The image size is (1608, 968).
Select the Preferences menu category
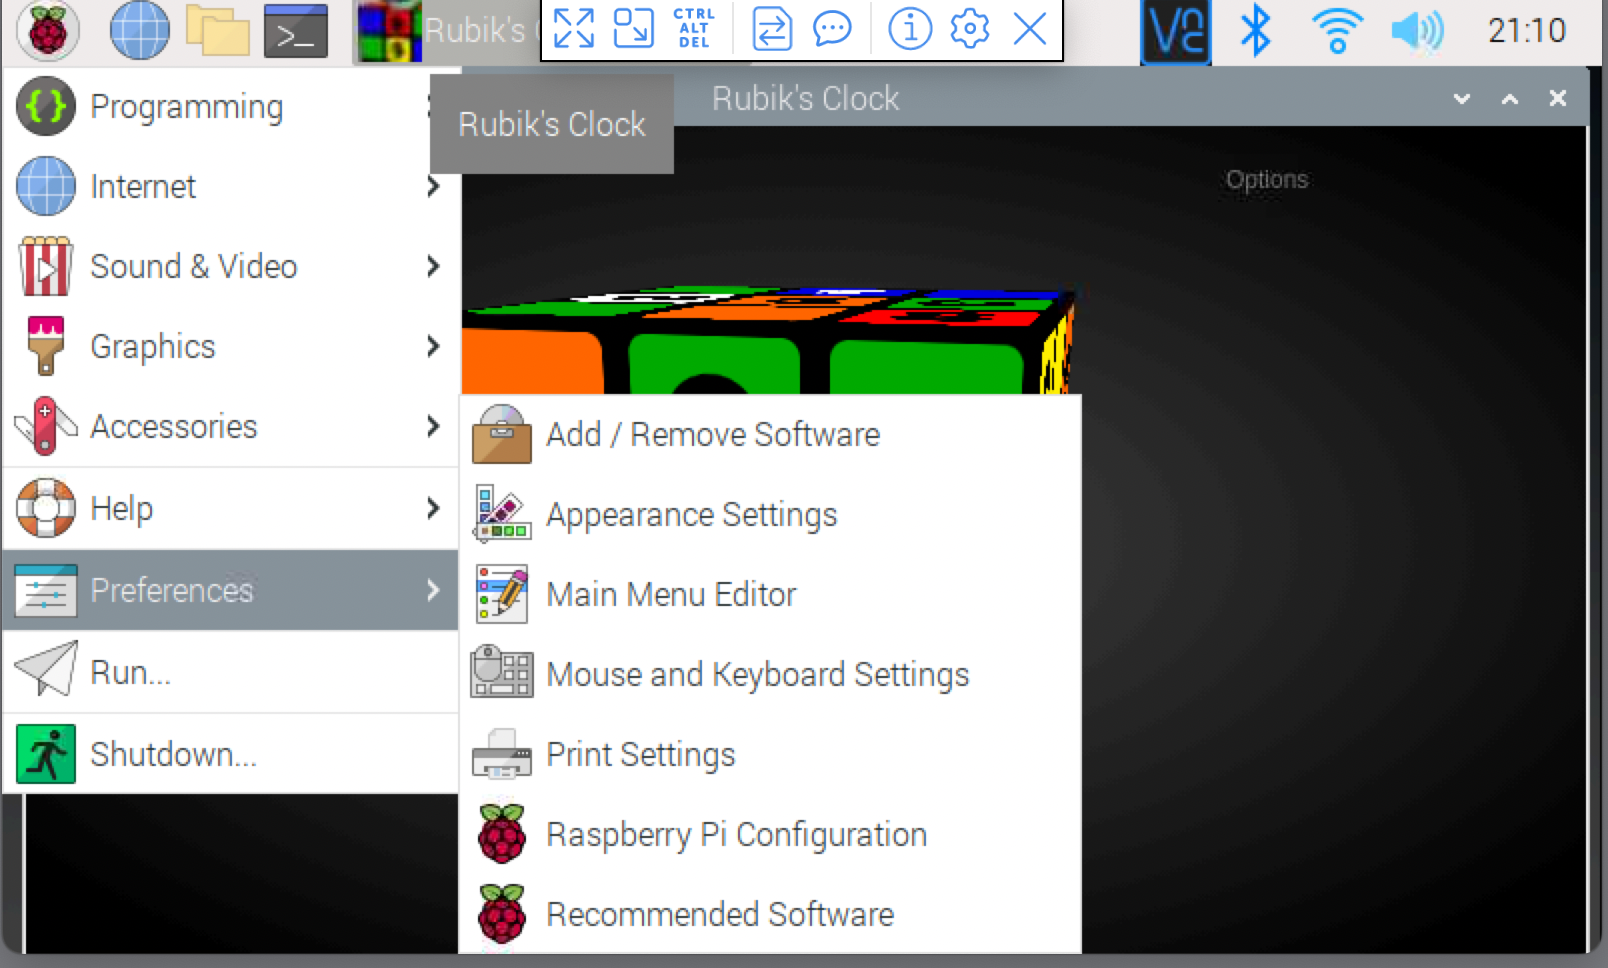click(x=230, y=590)
